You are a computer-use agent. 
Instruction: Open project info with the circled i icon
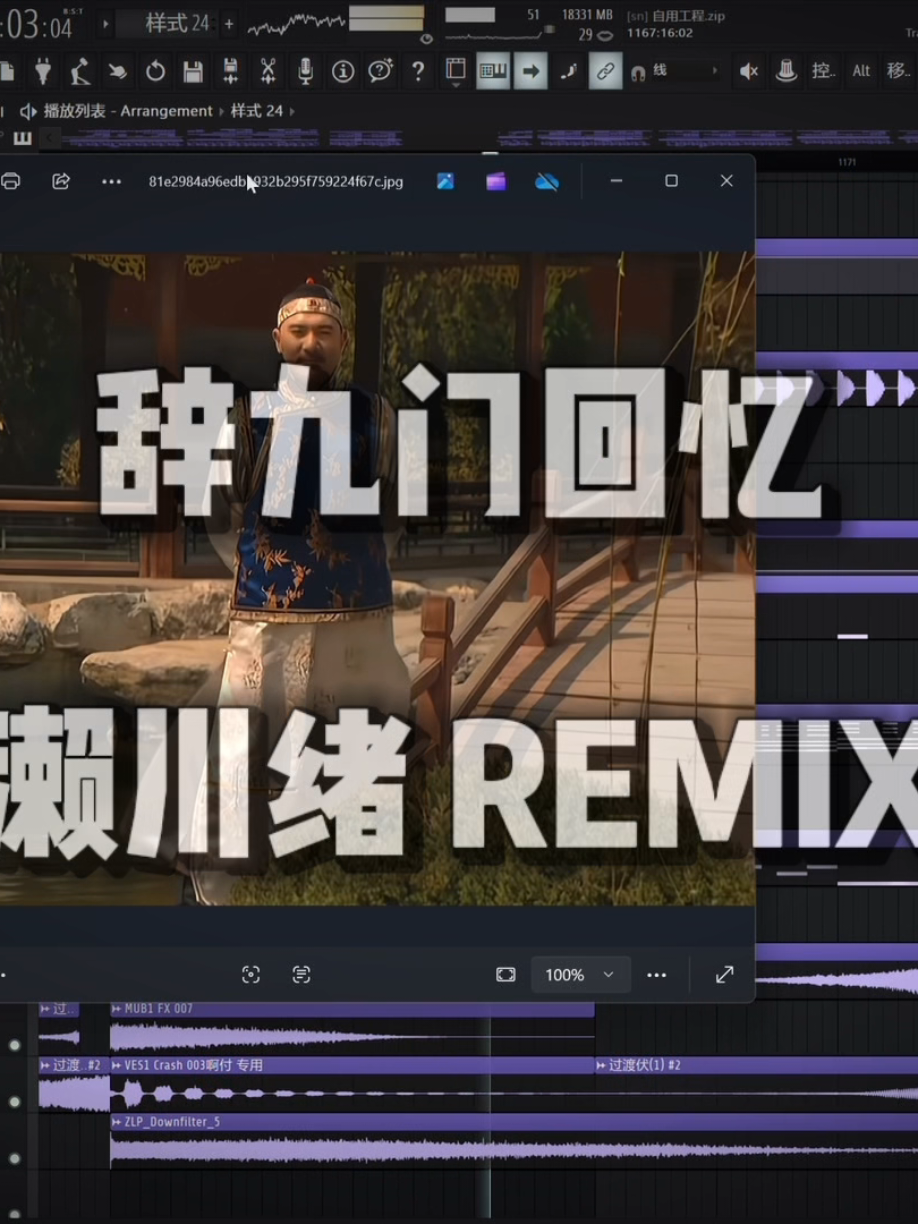pyautogui.click(x=343, y=71)
